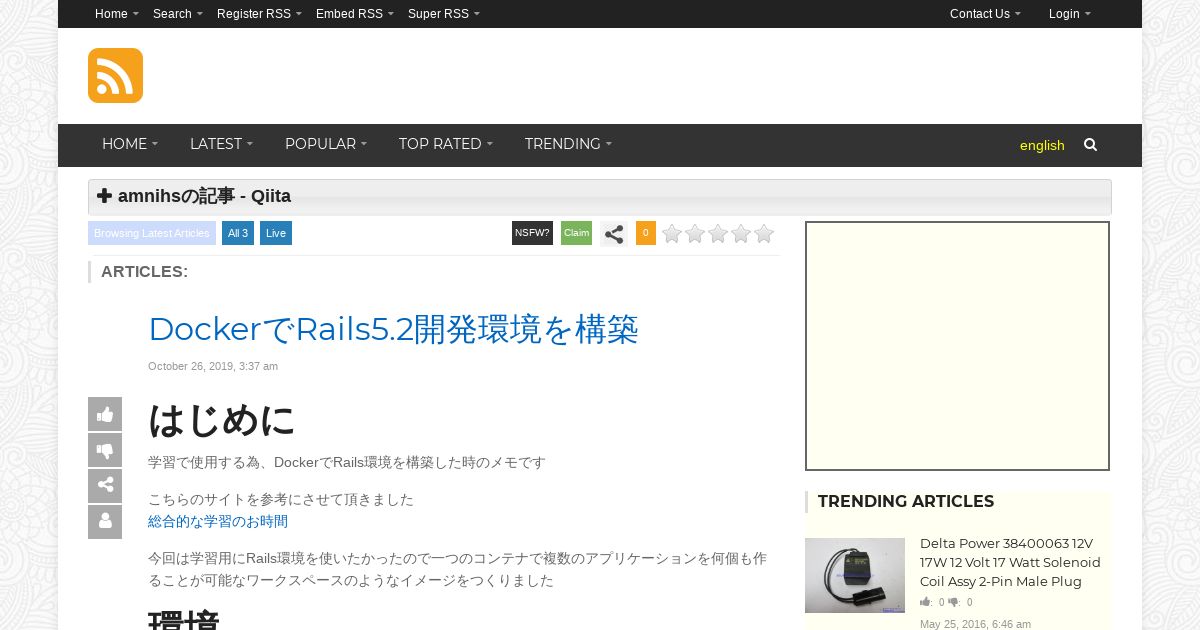
Task: Rate the feed five stars
Action: click(764, 234)
